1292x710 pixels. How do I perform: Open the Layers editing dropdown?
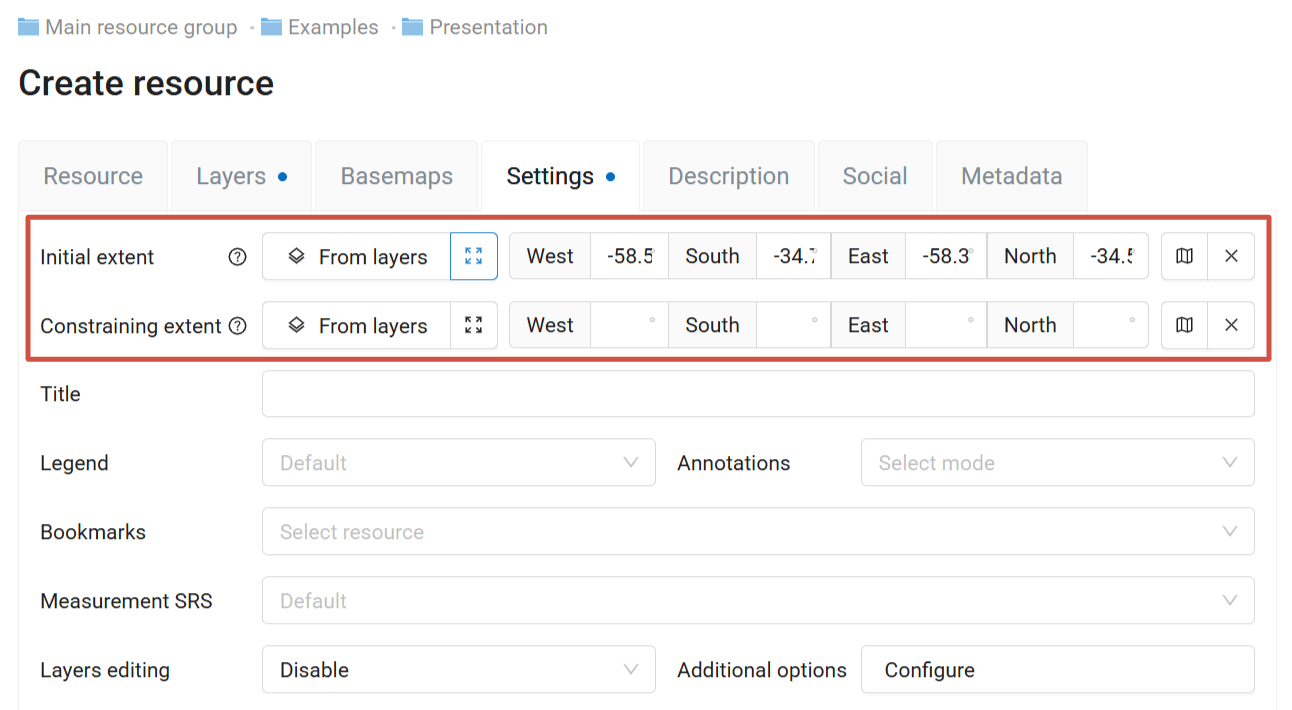458,670
